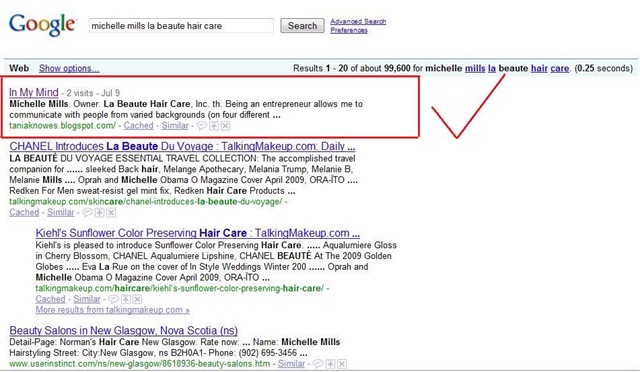Viewport: 640px width, 372px height.
Task: Open Similar link for Beauty Salons result
Action: [291, 363]
